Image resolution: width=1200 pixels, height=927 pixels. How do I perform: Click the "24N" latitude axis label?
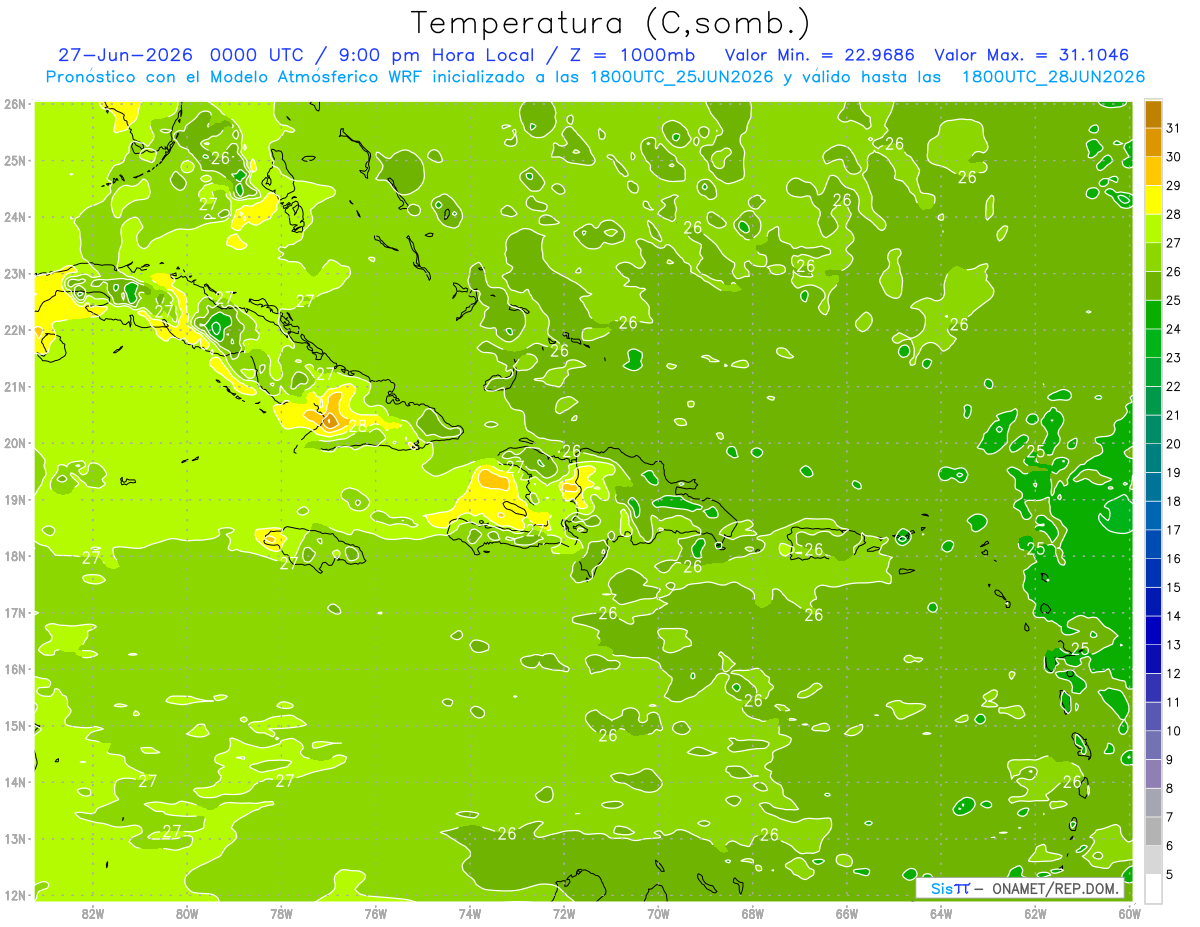tap(15, 217)
